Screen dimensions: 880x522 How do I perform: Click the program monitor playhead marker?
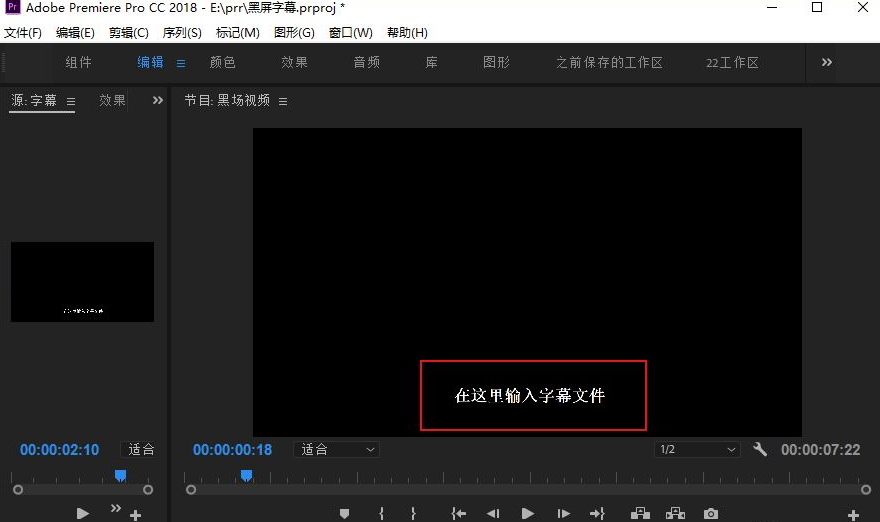pyautogui.click(x=246, y=476)
